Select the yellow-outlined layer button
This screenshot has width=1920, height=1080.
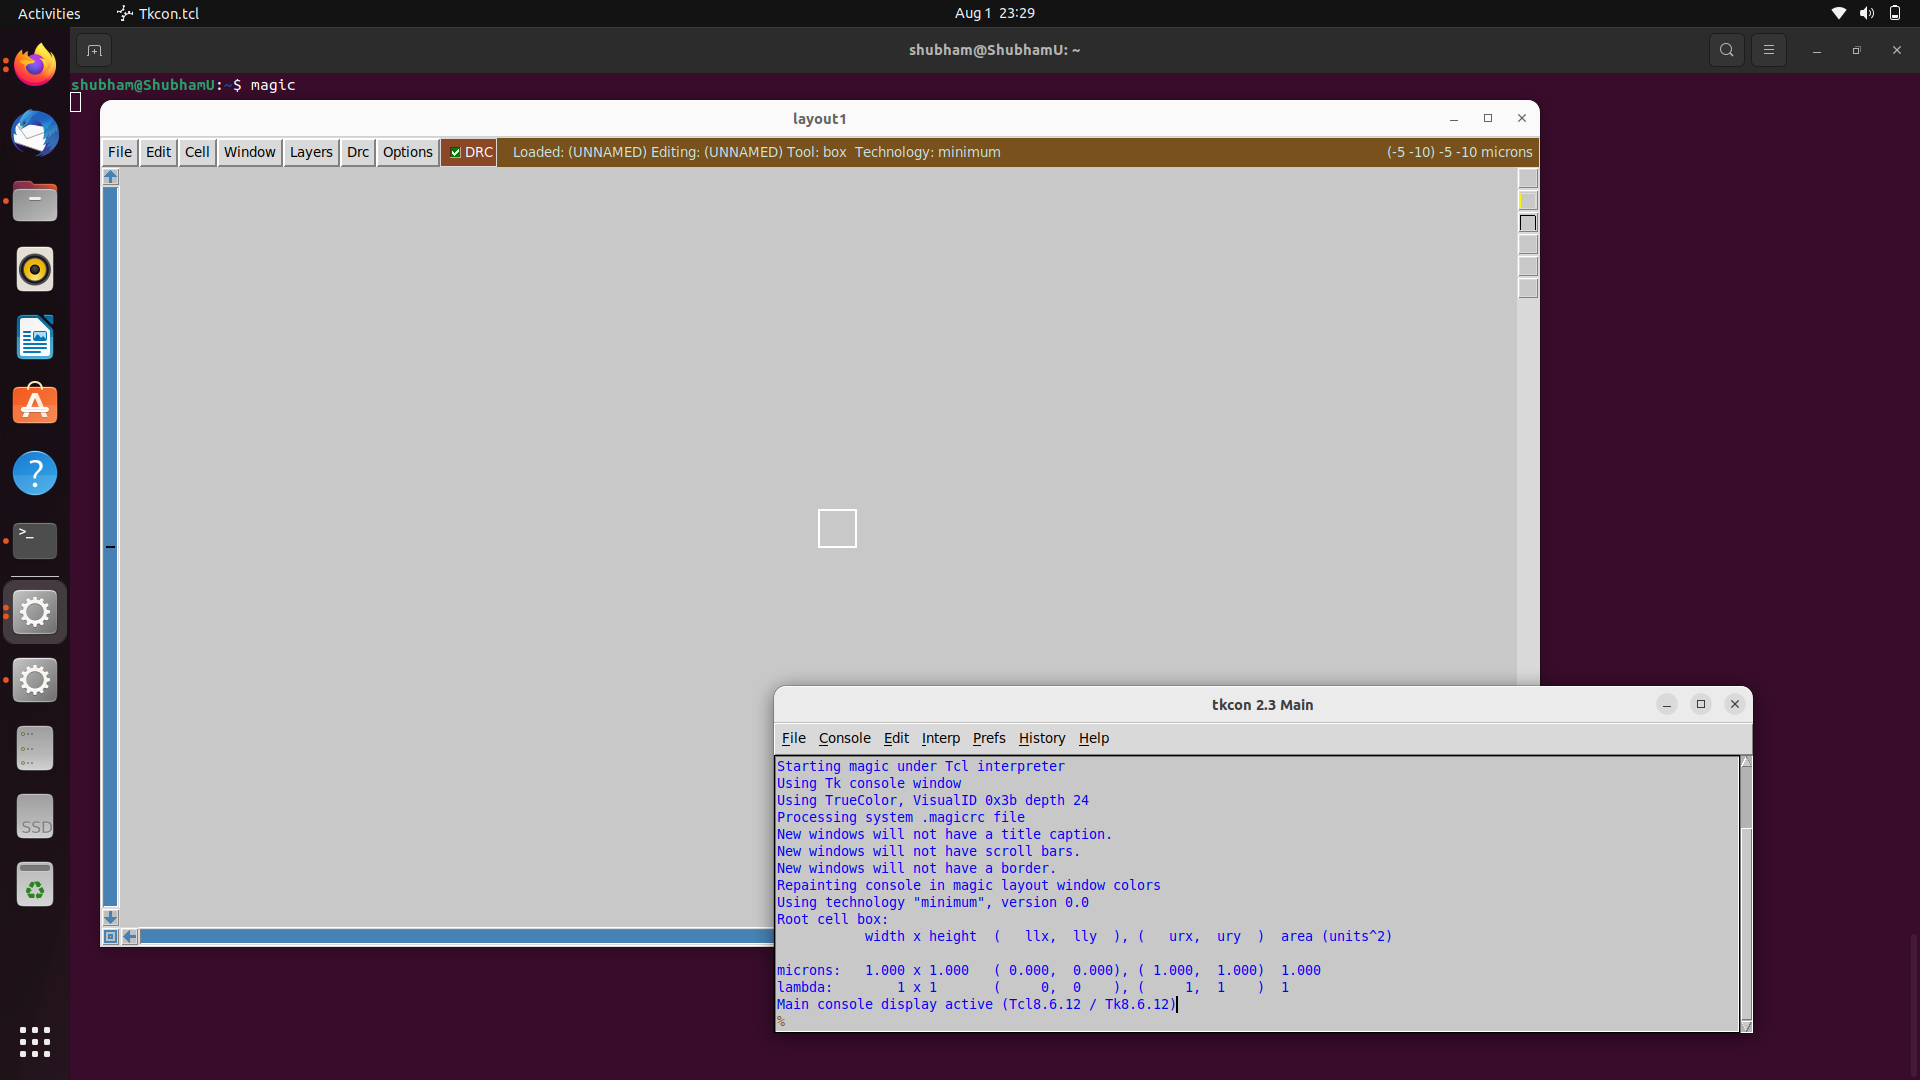[1528, 201]
